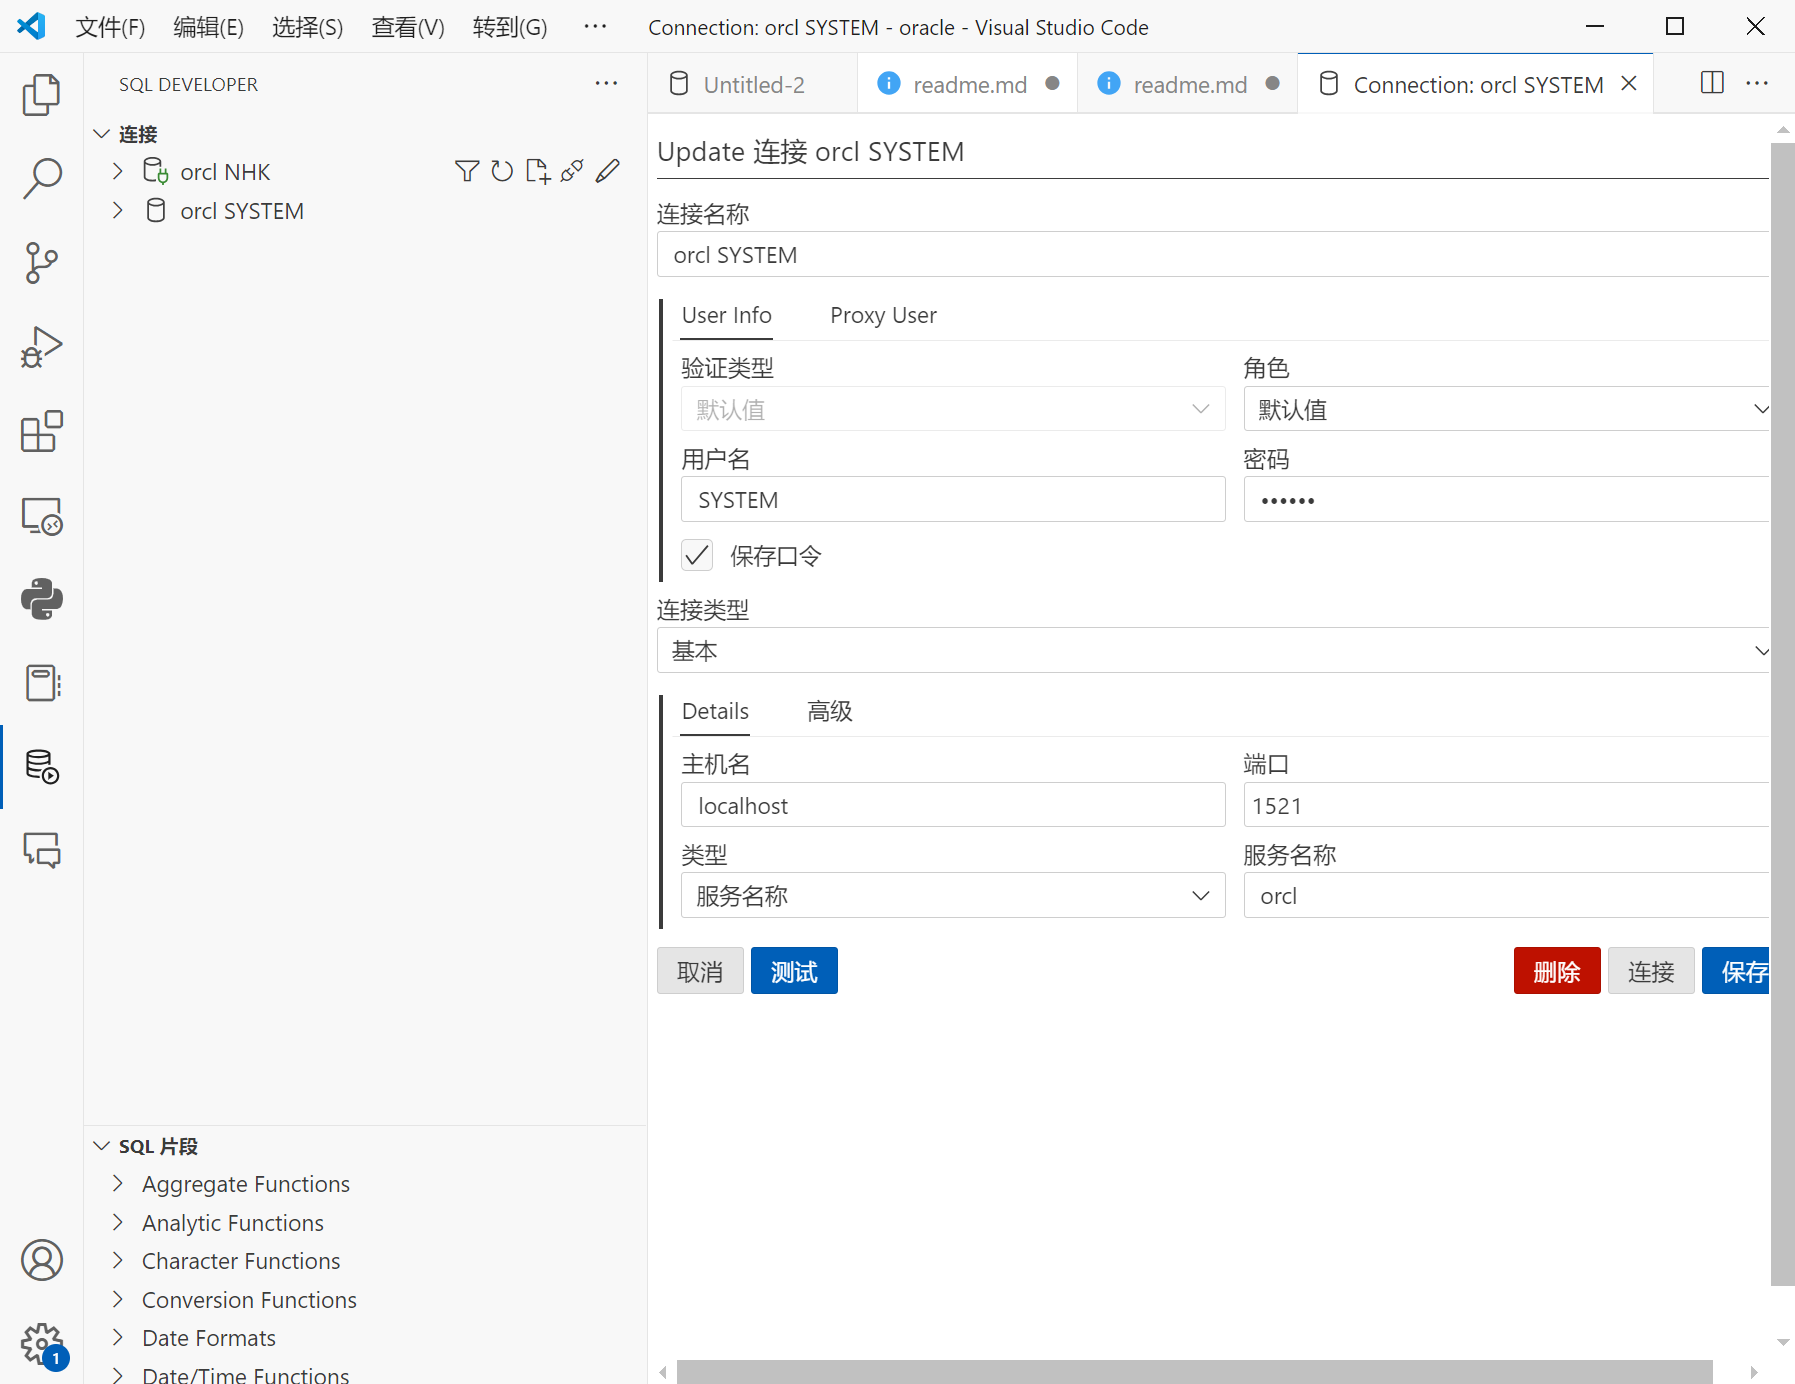Open new SQL worksheet icon for orcl NHK
The height and width of the screenshot is (1384, 1795).
pyautogui.click(x=538, y=171)
